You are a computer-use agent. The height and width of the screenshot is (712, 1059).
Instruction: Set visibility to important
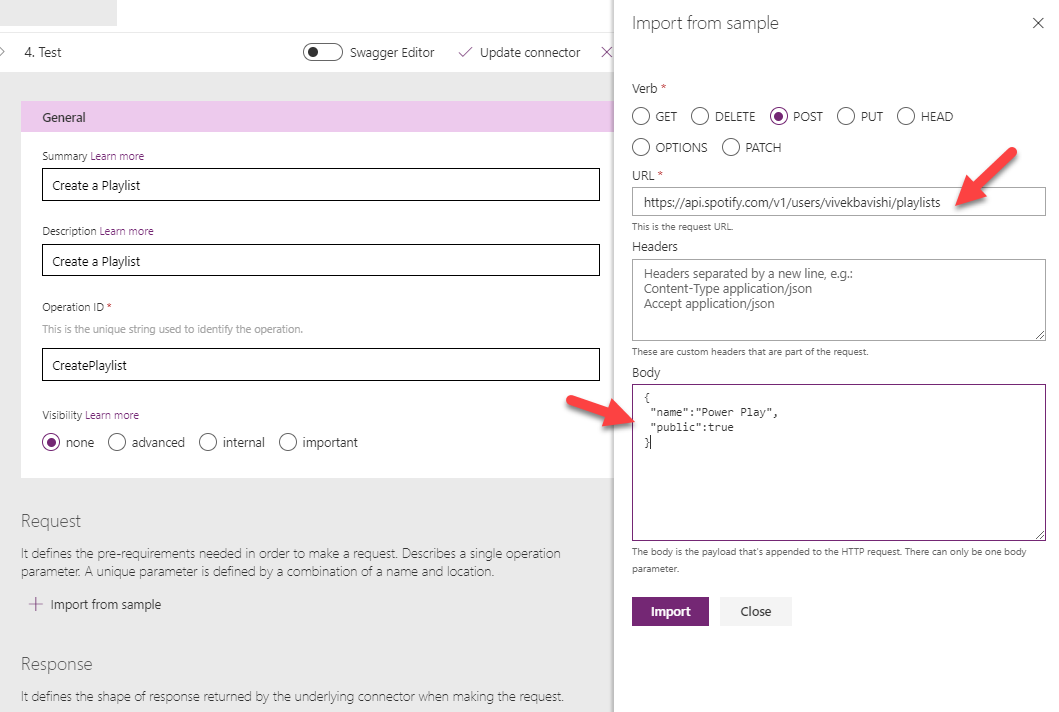coord(288,442)
